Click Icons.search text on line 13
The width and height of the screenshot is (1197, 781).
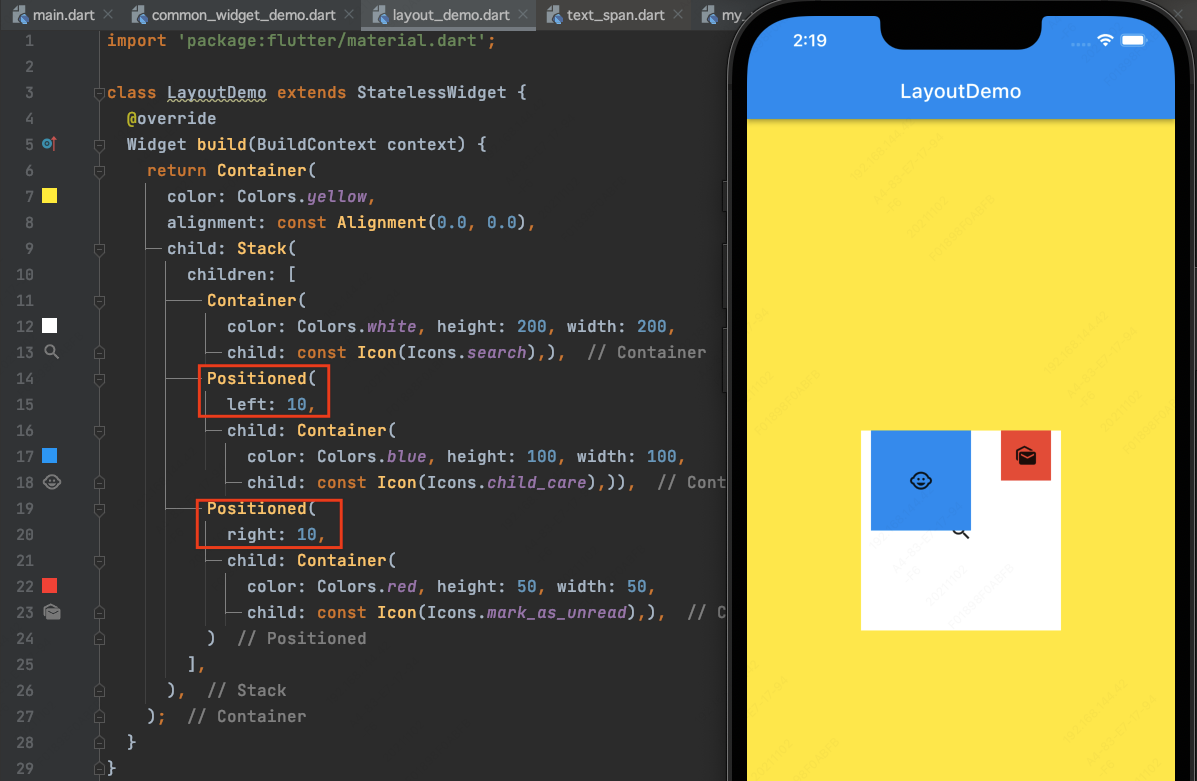pyautogui.click(x=466, y=352)
